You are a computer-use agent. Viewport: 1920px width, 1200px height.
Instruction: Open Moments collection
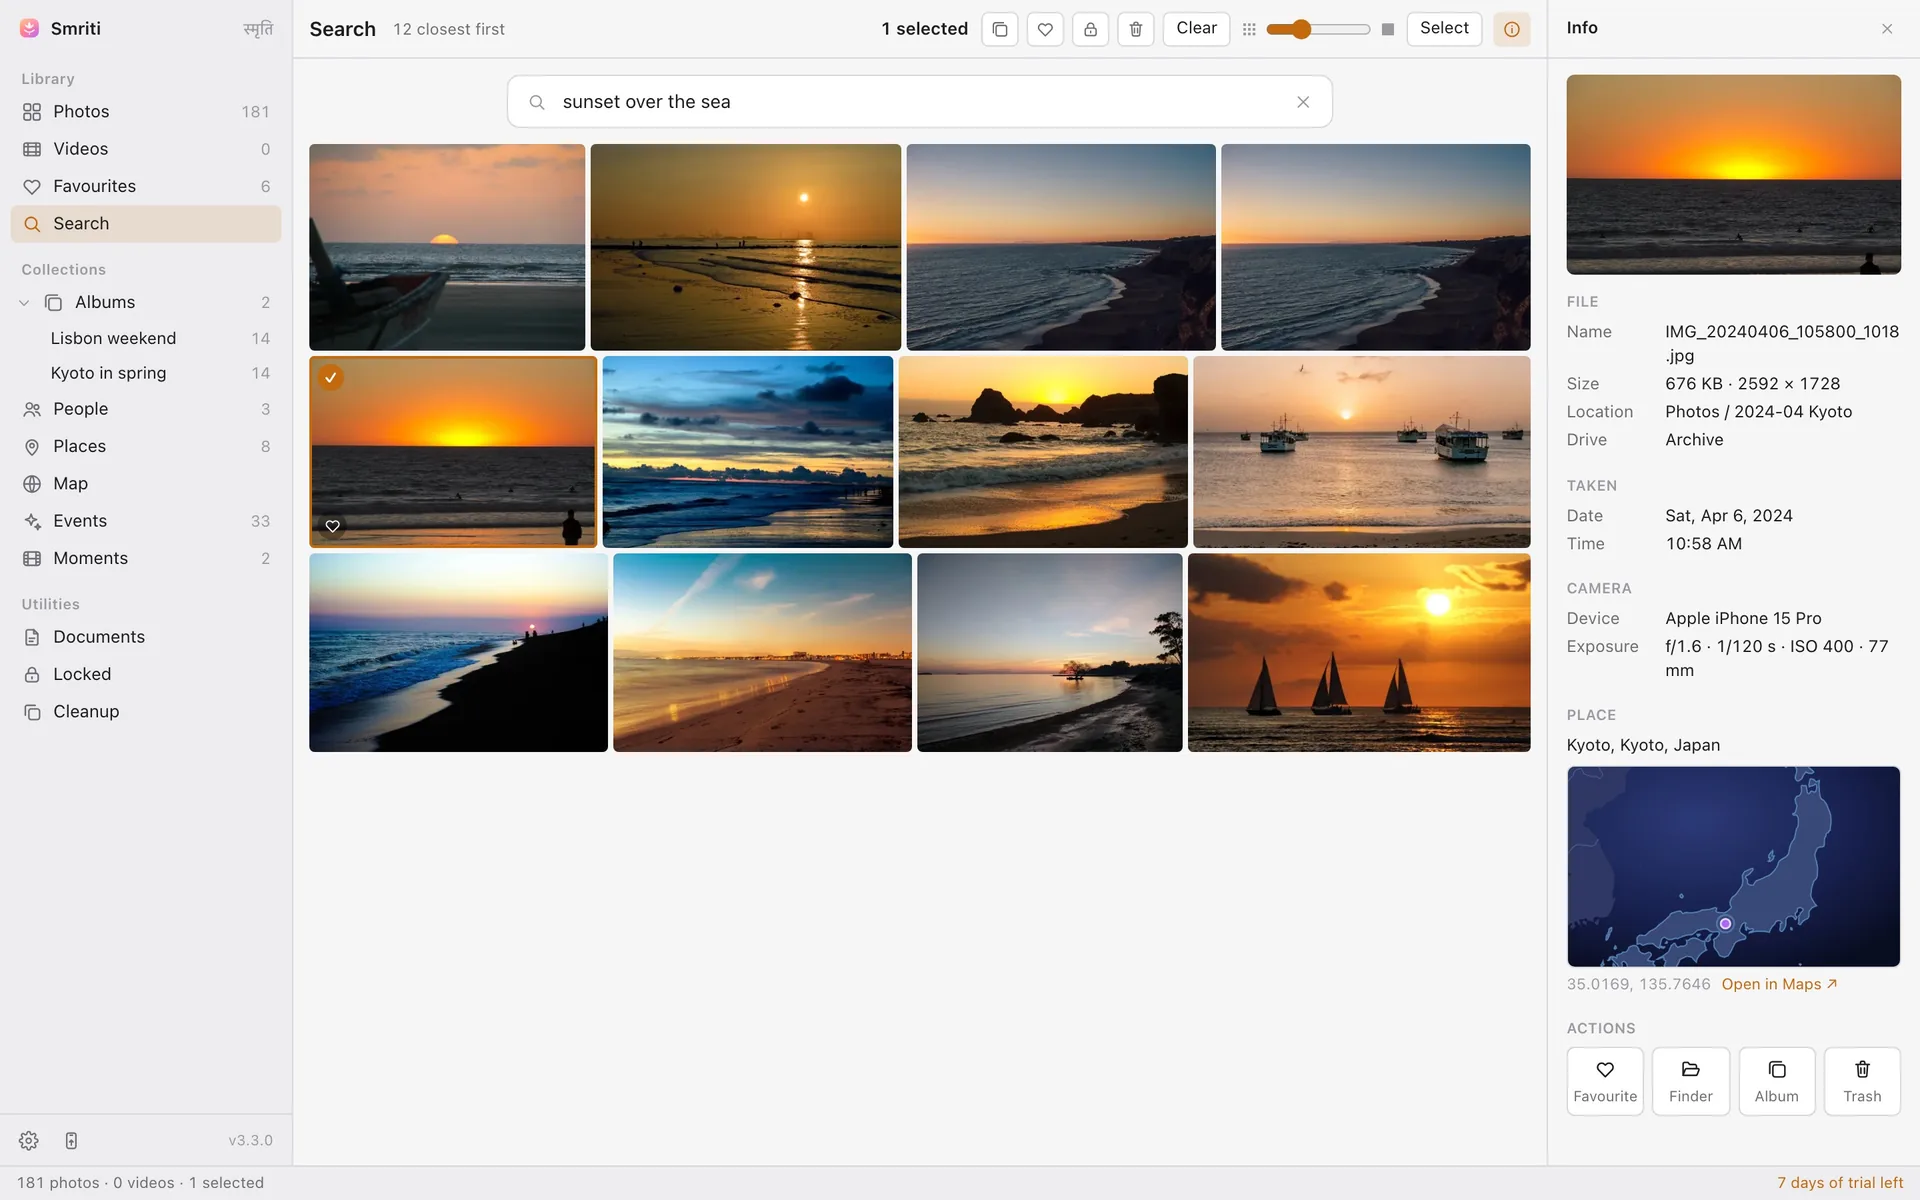tap(146, 558)
